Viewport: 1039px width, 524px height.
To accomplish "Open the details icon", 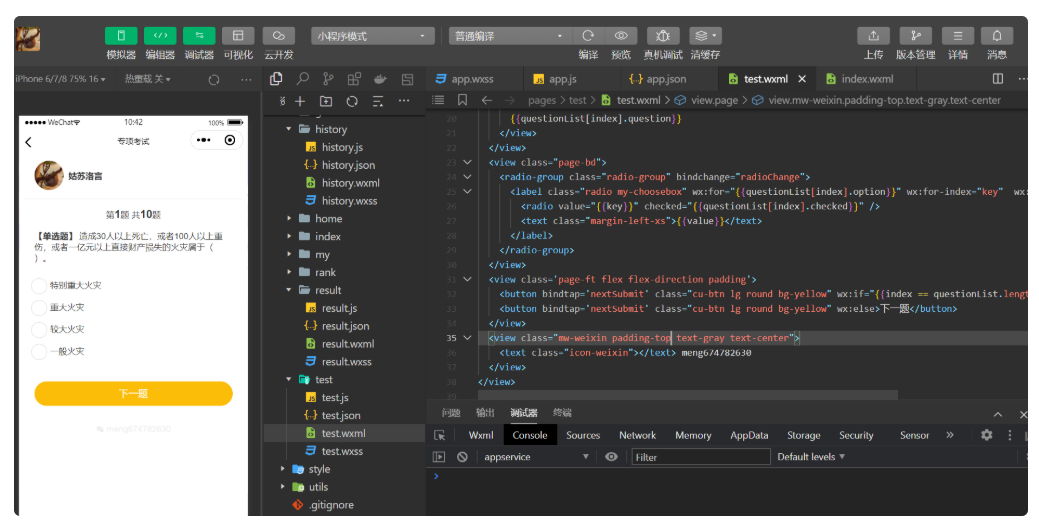I will tap(957, 36).
